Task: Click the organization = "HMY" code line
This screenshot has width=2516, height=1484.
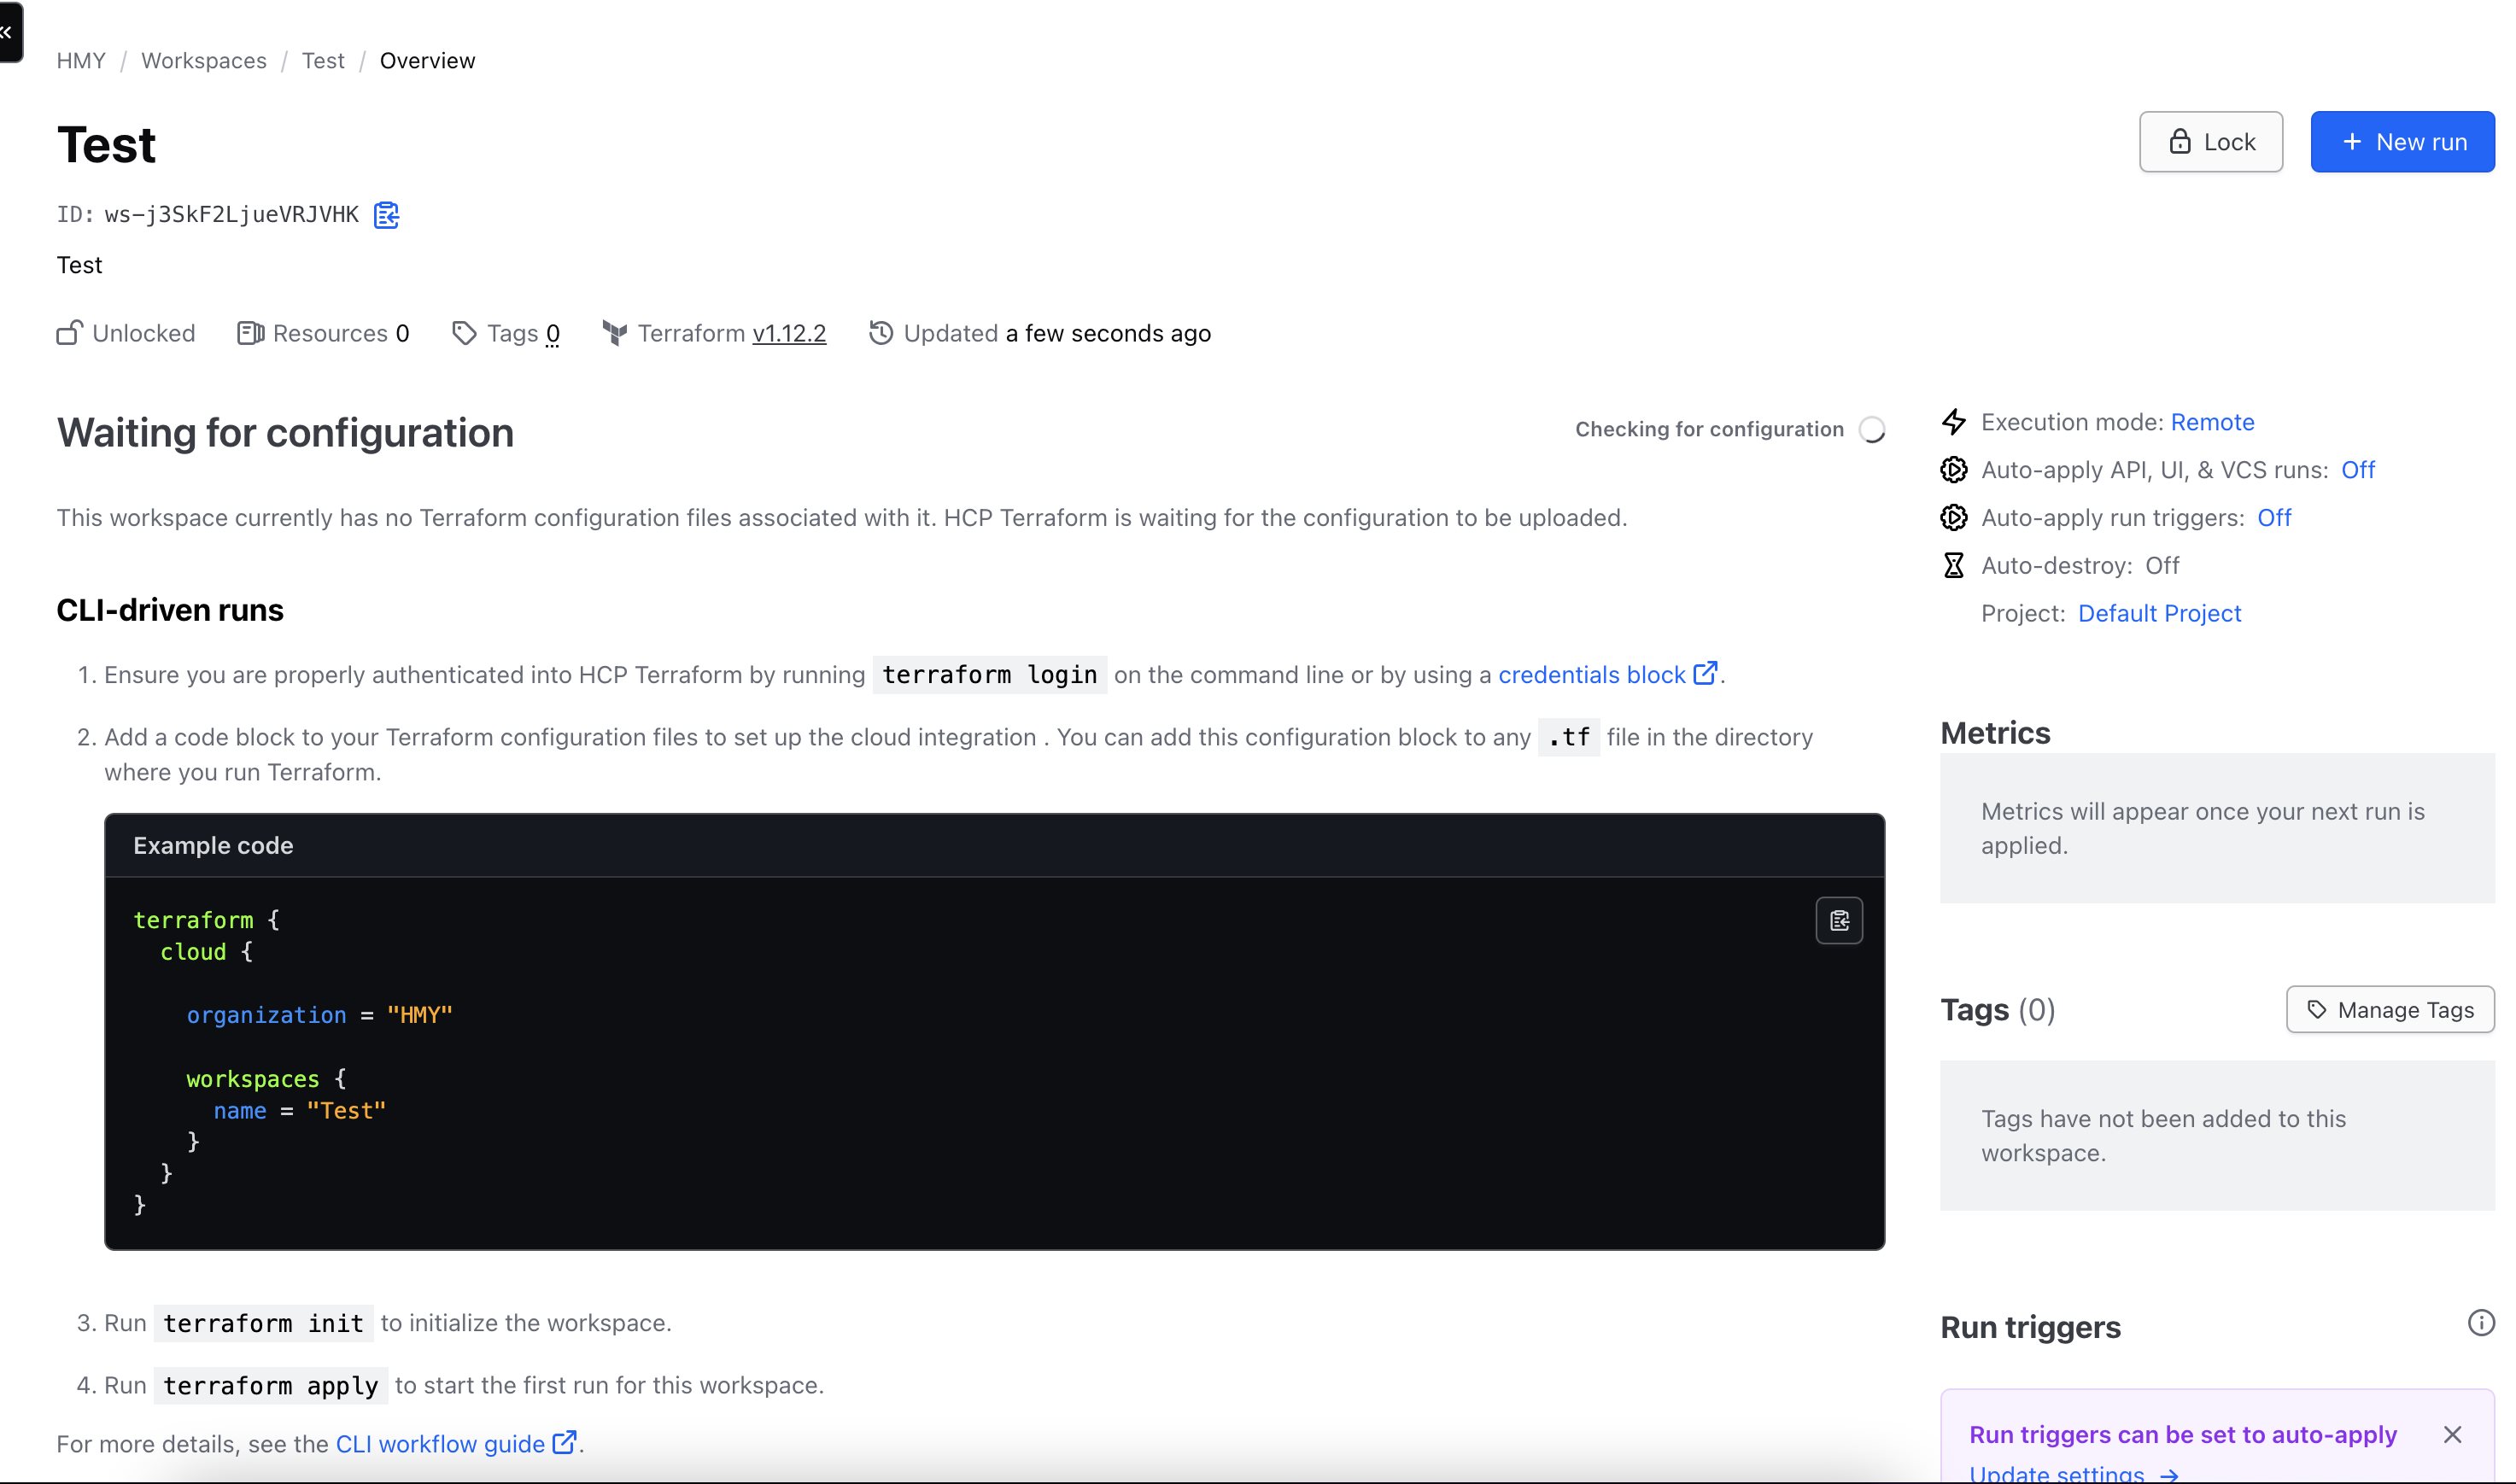Action: pyautogui.click(x=319, y=1015)
